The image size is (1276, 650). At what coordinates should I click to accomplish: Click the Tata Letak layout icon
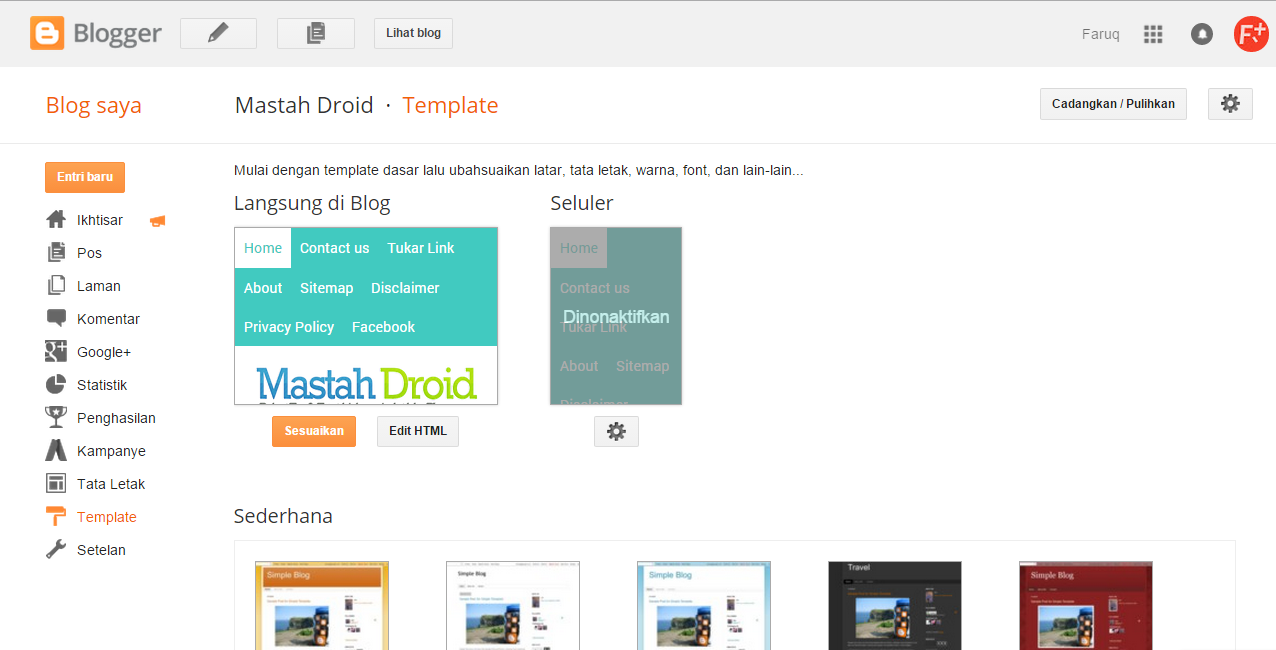click(56, 484)
